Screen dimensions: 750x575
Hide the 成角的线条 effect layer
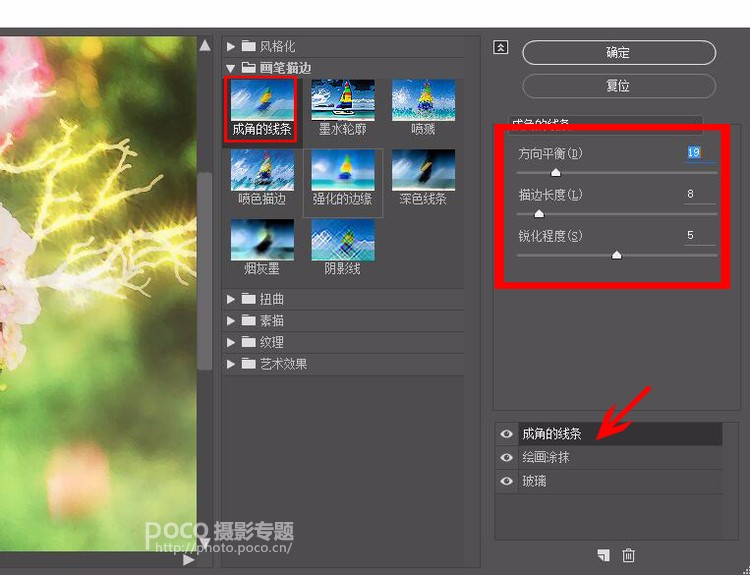pos(506,434)
